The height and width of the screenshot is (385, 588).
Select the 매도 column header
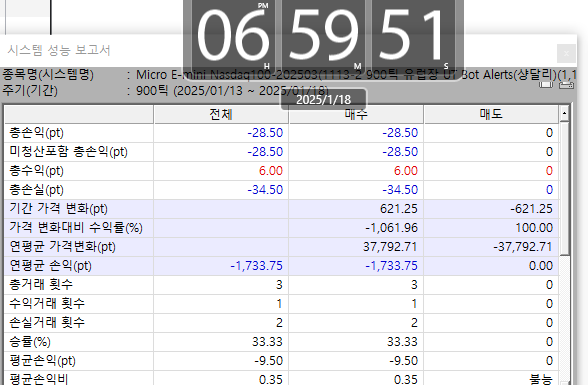pos(491,114)
